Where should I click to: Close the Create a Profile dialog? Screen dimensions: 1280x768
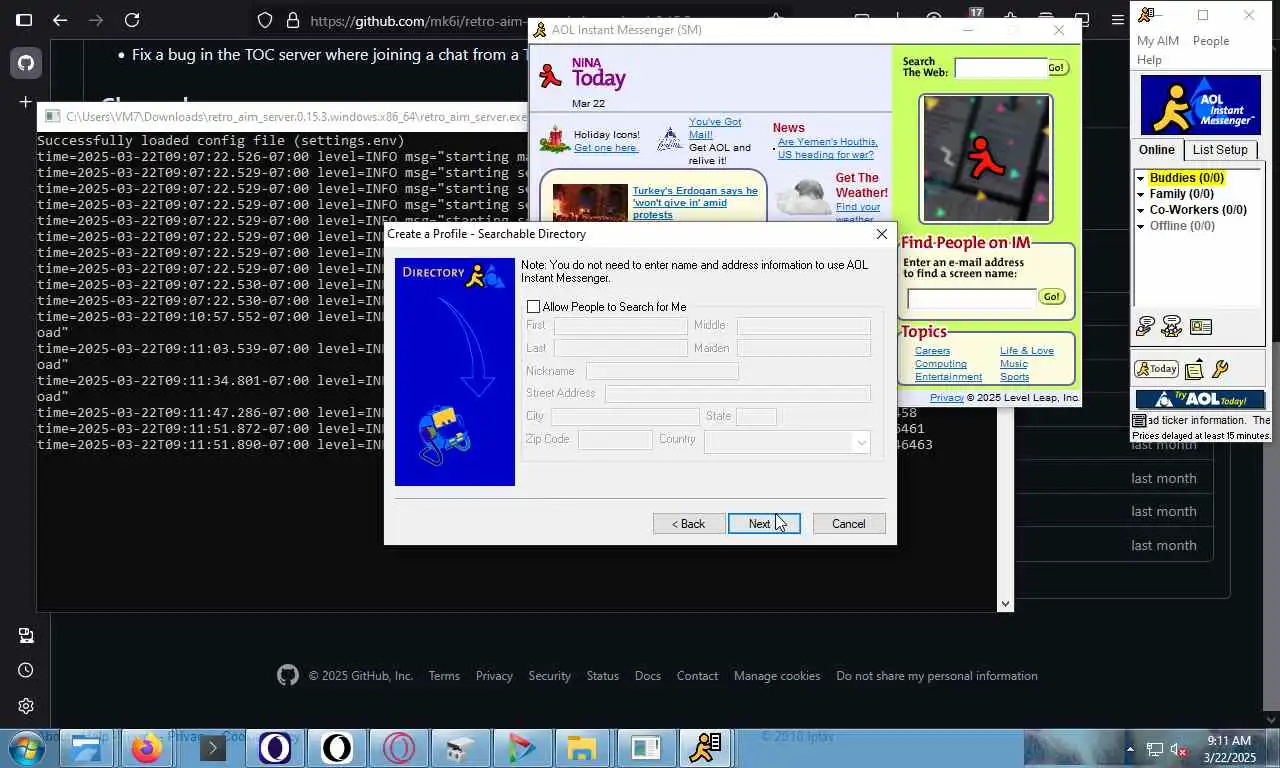point(881,234)
